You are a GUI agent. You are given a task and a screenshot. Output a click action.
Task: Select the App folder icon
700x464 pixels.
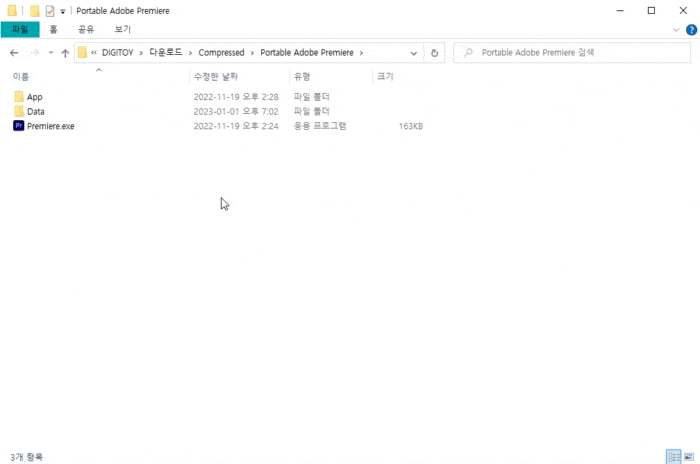19,96
